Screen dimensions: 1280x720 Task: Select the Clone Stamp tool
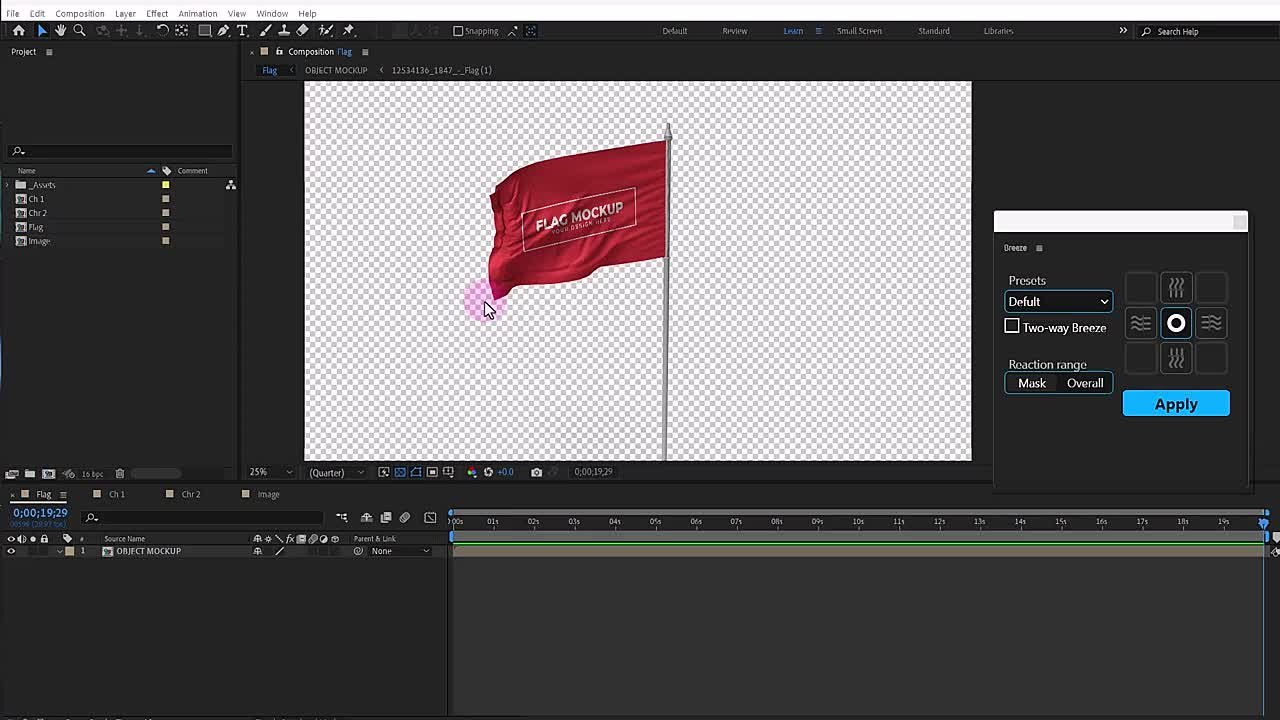(284, 31)
